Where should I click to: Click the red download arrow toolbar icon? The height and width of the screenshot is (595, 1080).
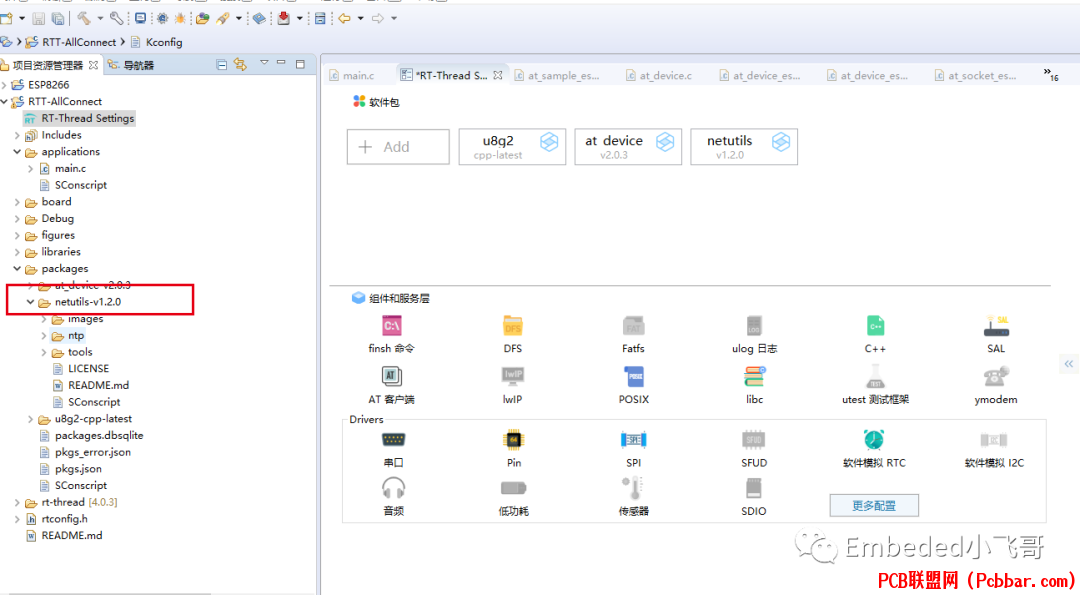tap(284, 19)
